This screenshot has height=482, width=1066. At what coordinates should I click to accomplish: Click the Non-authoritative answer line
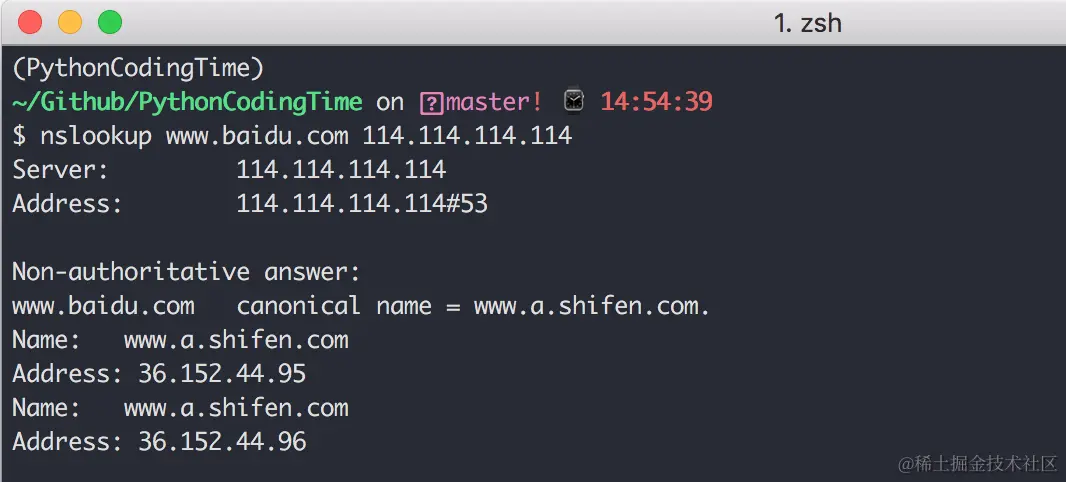click(x=186, y=272)
